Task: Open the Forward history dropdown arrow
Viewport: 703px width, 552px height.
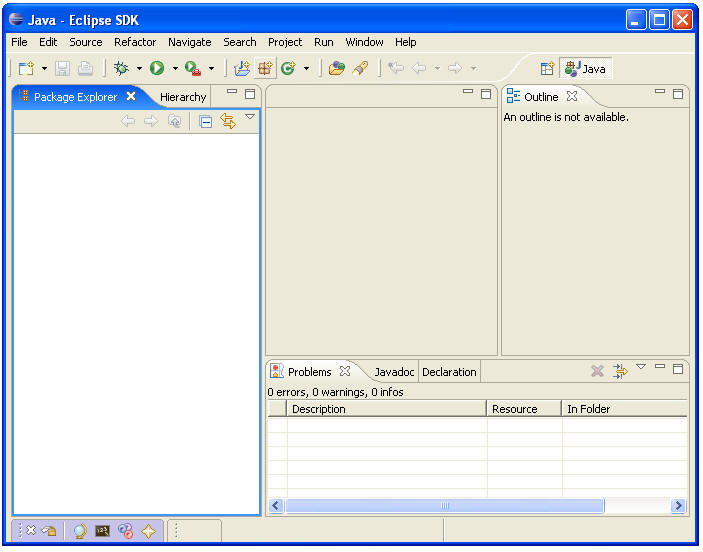Action: 474,69
